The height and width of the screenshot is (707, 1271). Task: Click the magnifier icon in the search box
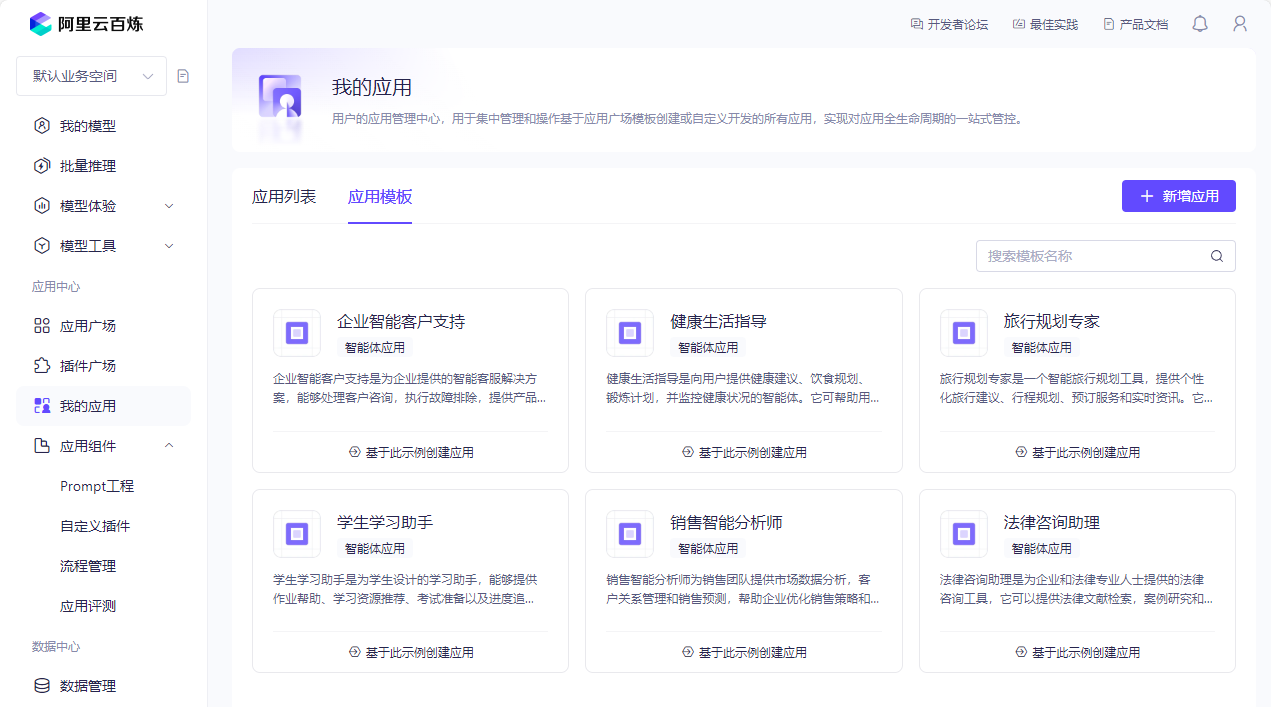tap(1217, 256)
